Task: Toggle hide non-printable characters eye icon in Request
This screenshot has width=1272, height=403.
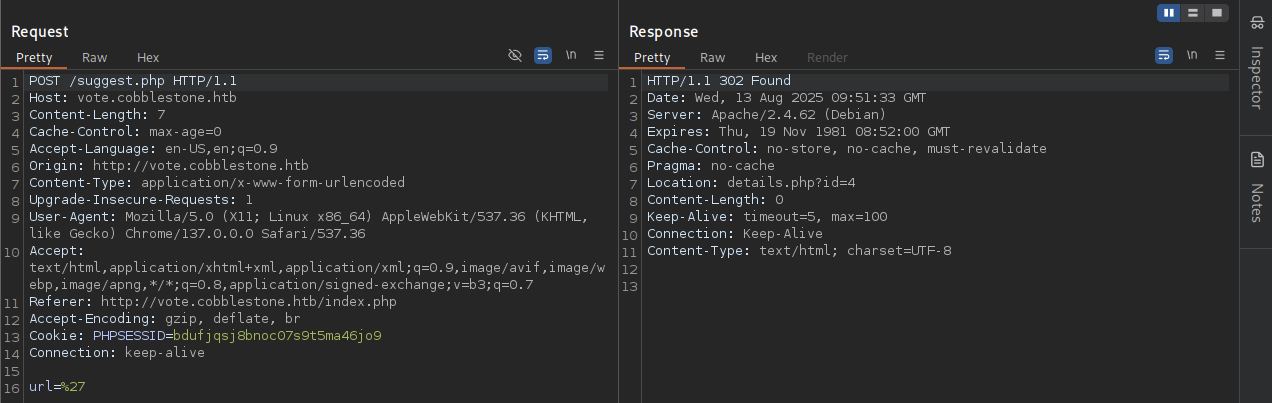Action: pos(516,56)
